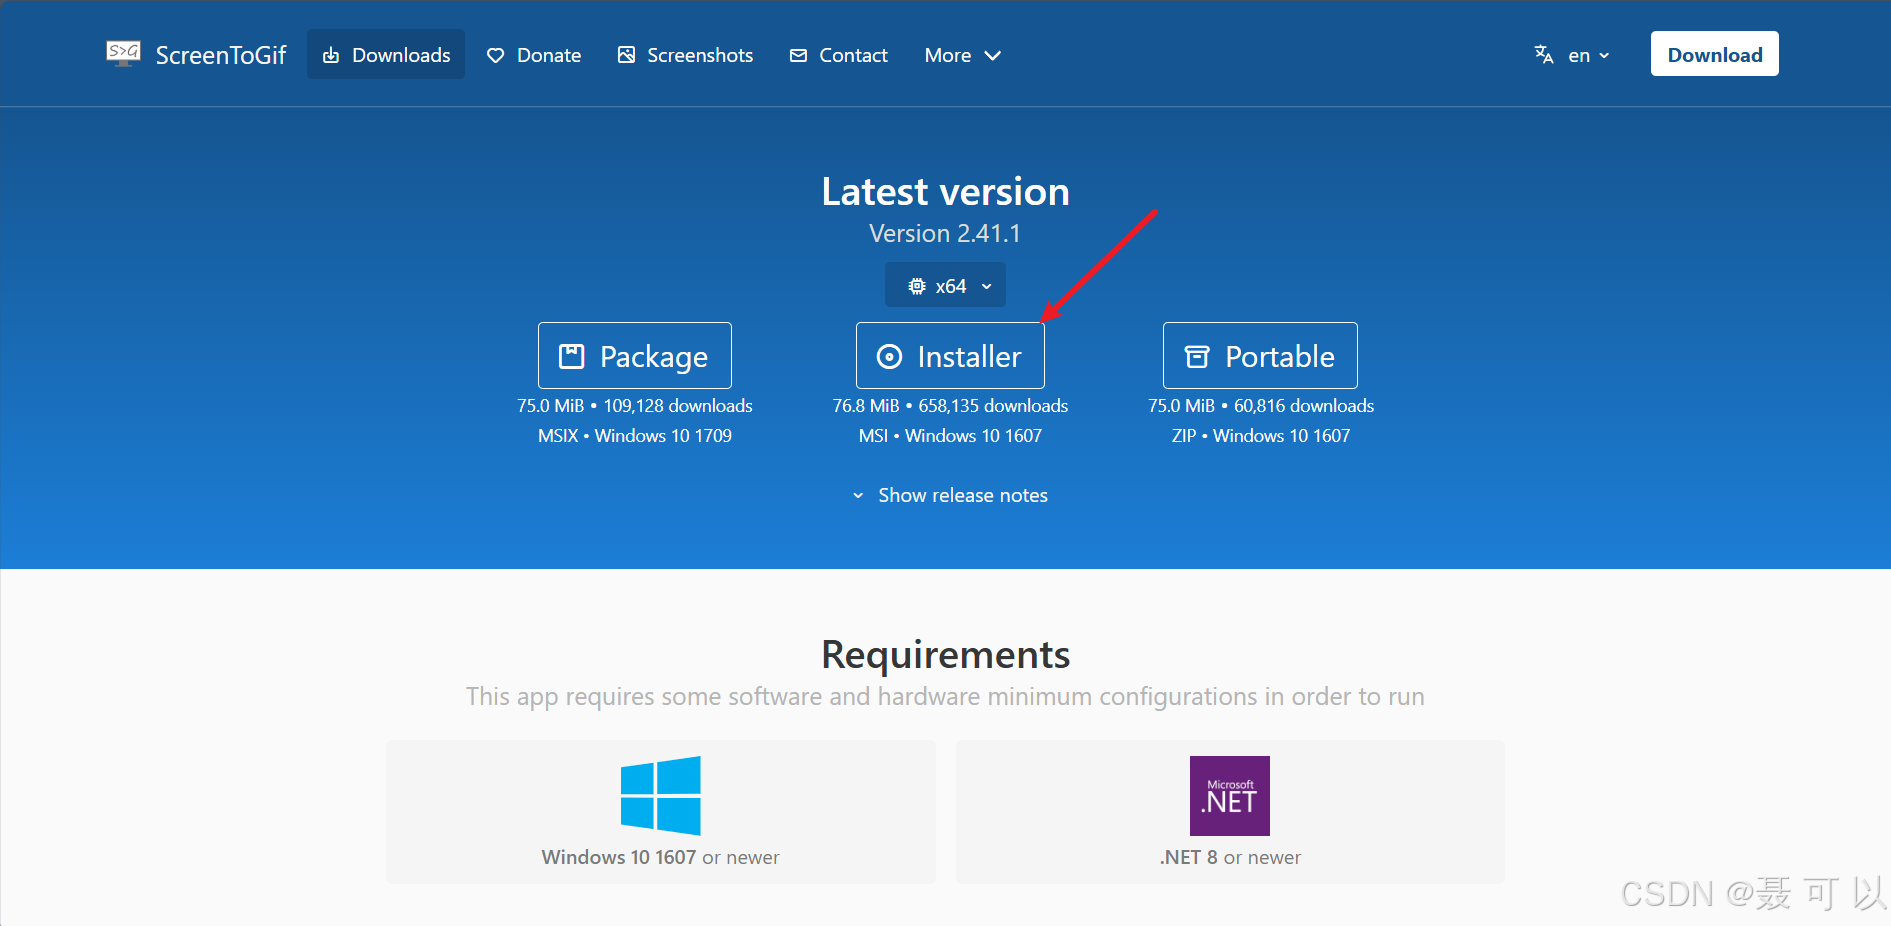Open the Screenshots page
The width and height of the screenshot is (1891, 926).
[685, 55]
